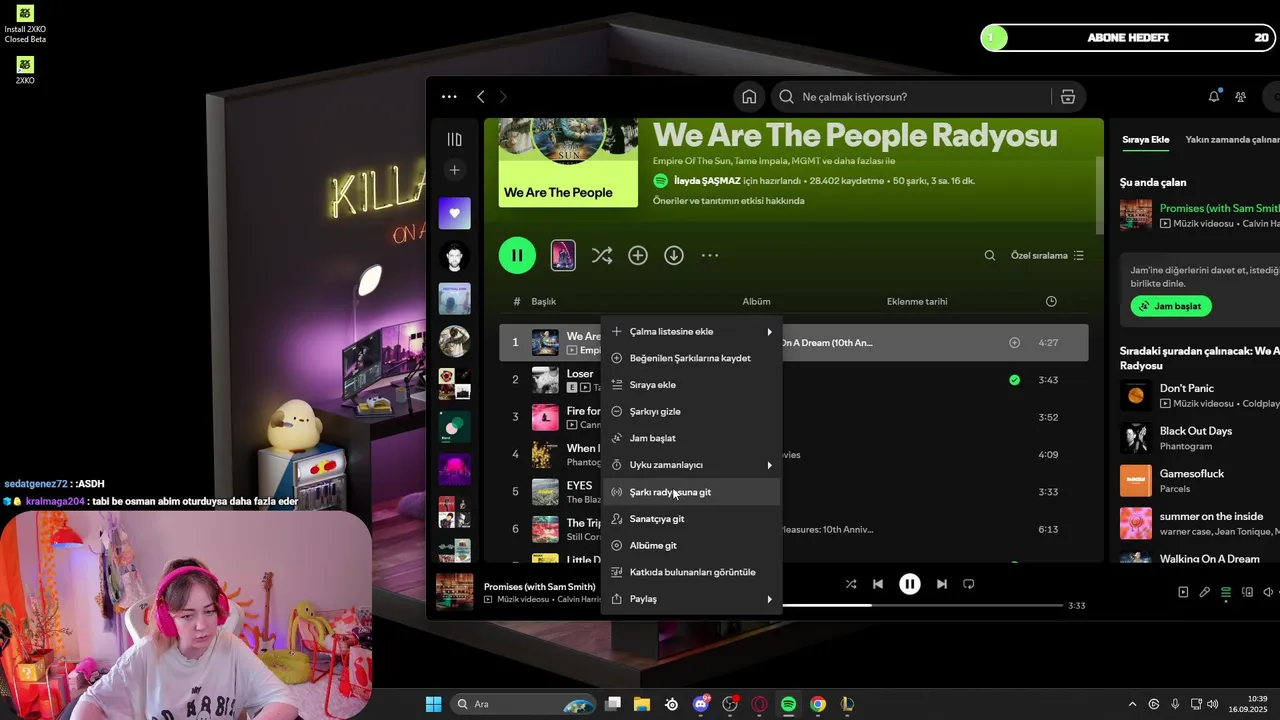Search within the playlist using magnifier icon

tap(990, 256)
